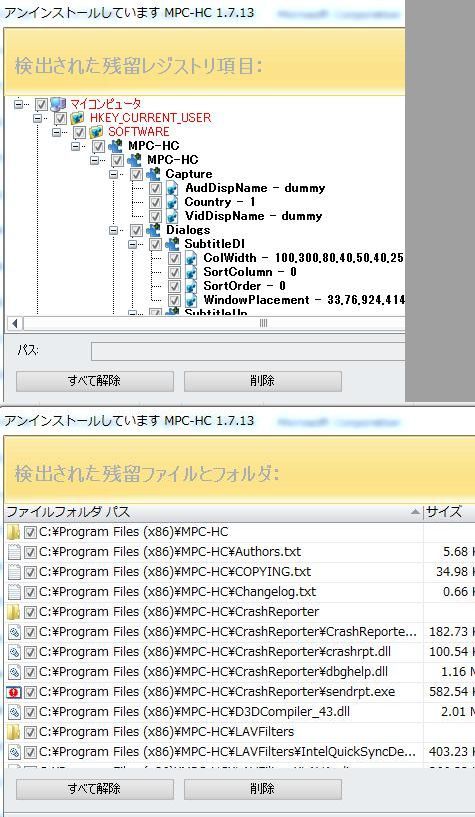This screenshot has width=475, height=817.
Task: Collapse the nested MPC-HC registry node
Action: [x=94, y=160]
